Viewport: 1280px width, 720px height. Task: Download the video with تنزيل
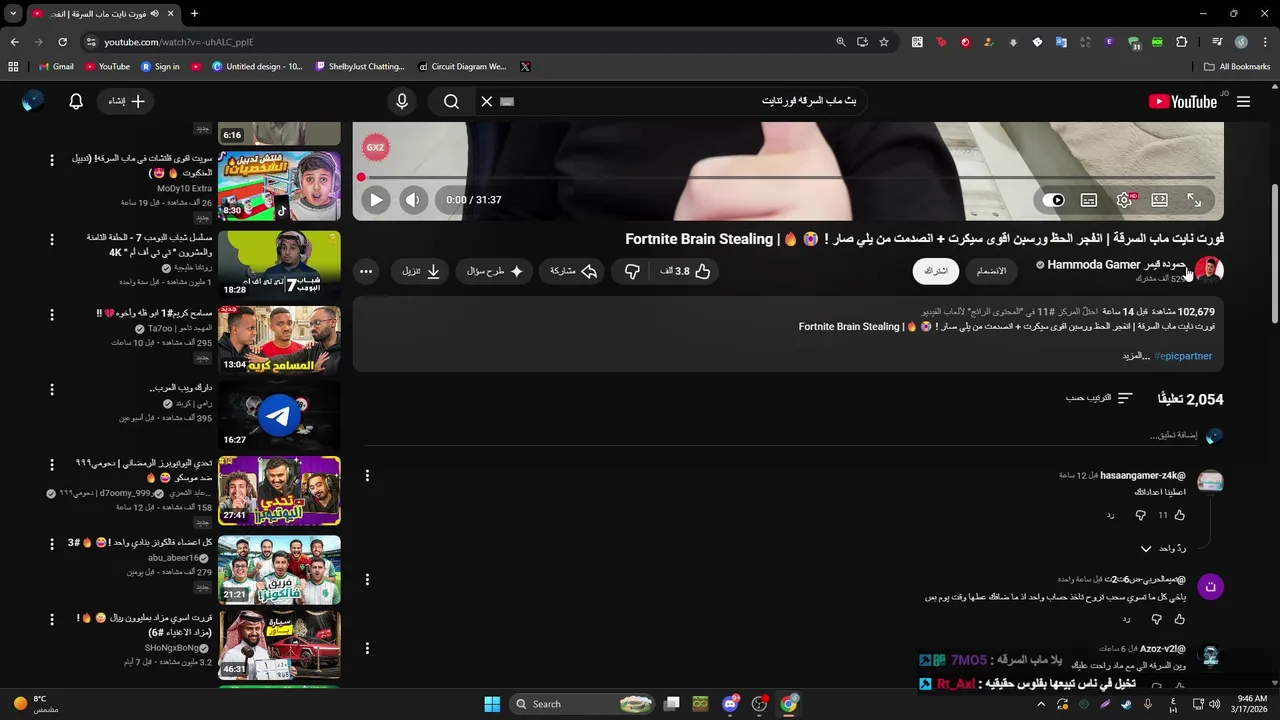pos(421,271)
